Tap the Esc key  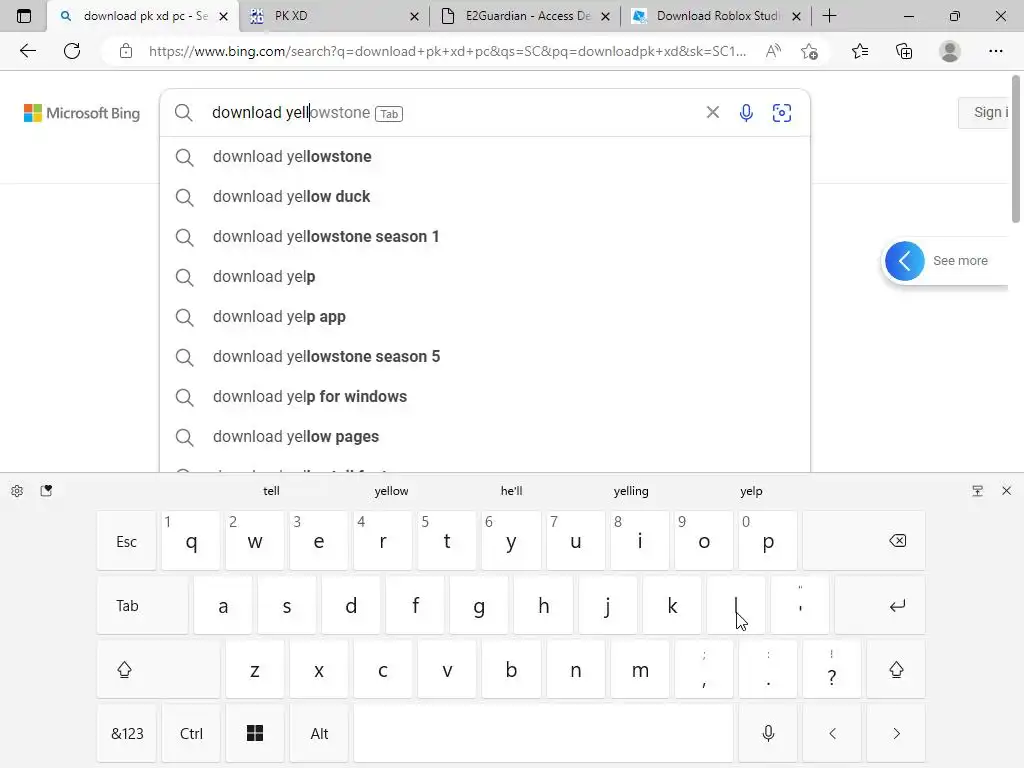(127, 541)
